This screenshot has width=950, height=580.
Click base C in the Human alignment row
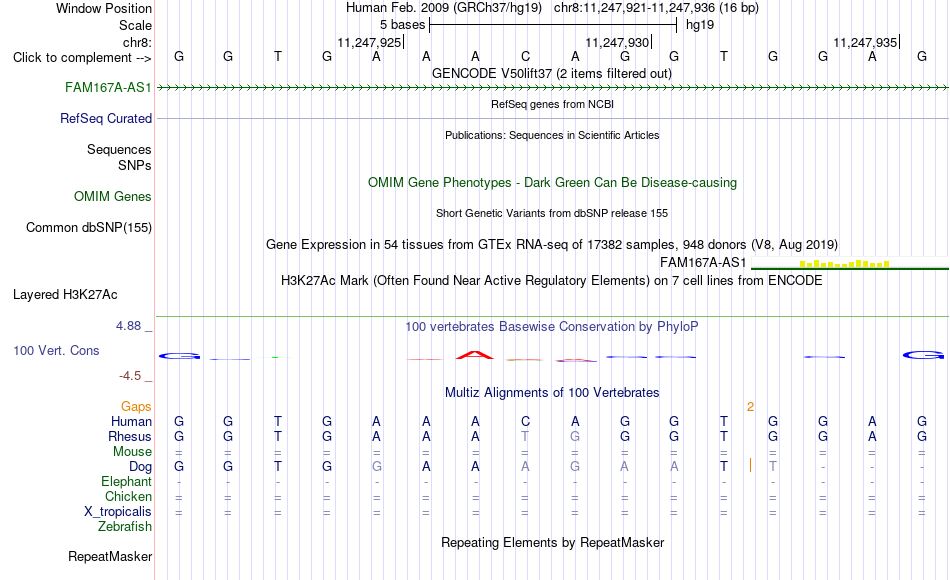(525, 421)
